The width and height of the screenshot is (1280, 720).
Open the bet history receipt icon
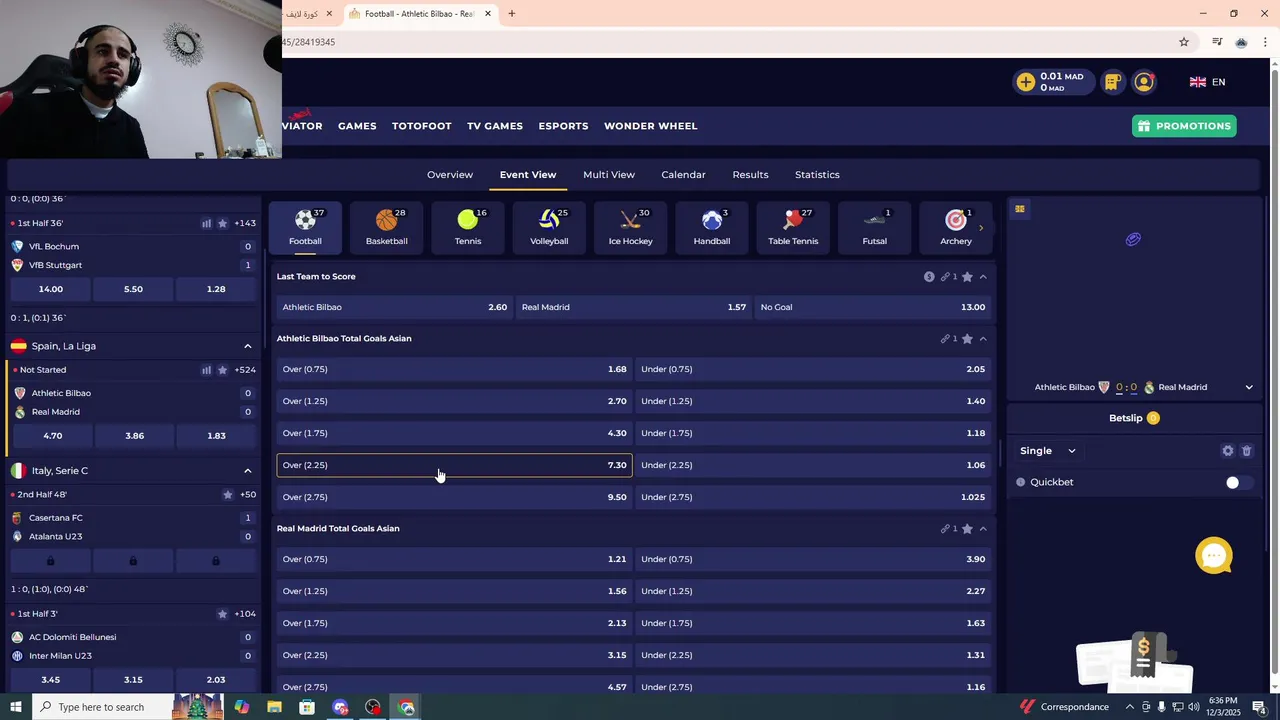click(1112, 82)
